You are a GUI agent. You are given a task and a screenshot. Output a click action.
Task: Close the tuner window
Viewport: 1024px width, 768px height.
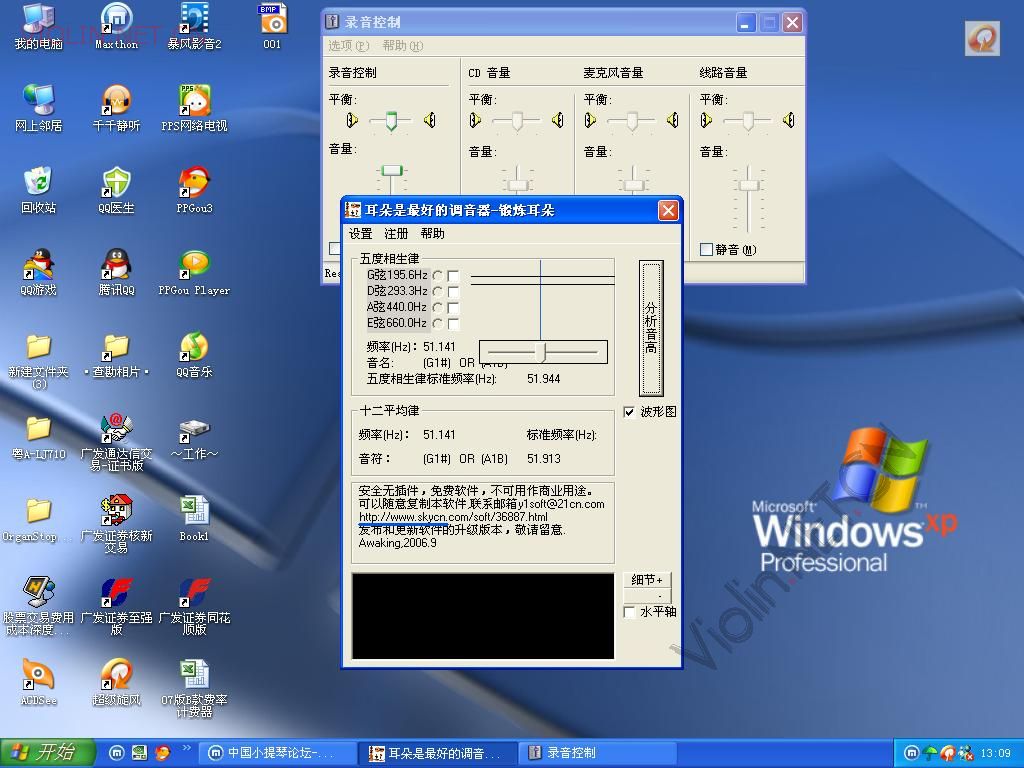(667, 210)
